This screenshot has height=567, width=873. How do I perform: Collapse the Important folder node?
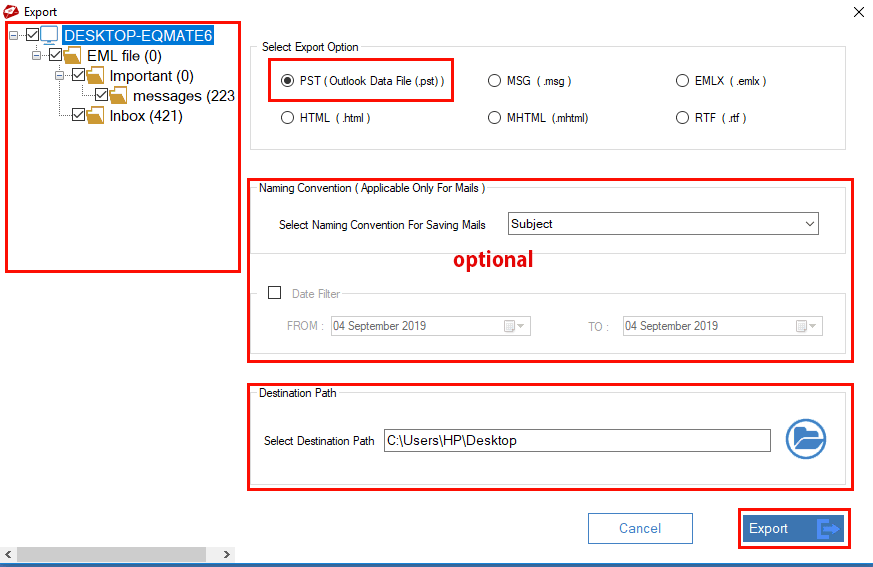coord(60,76)
